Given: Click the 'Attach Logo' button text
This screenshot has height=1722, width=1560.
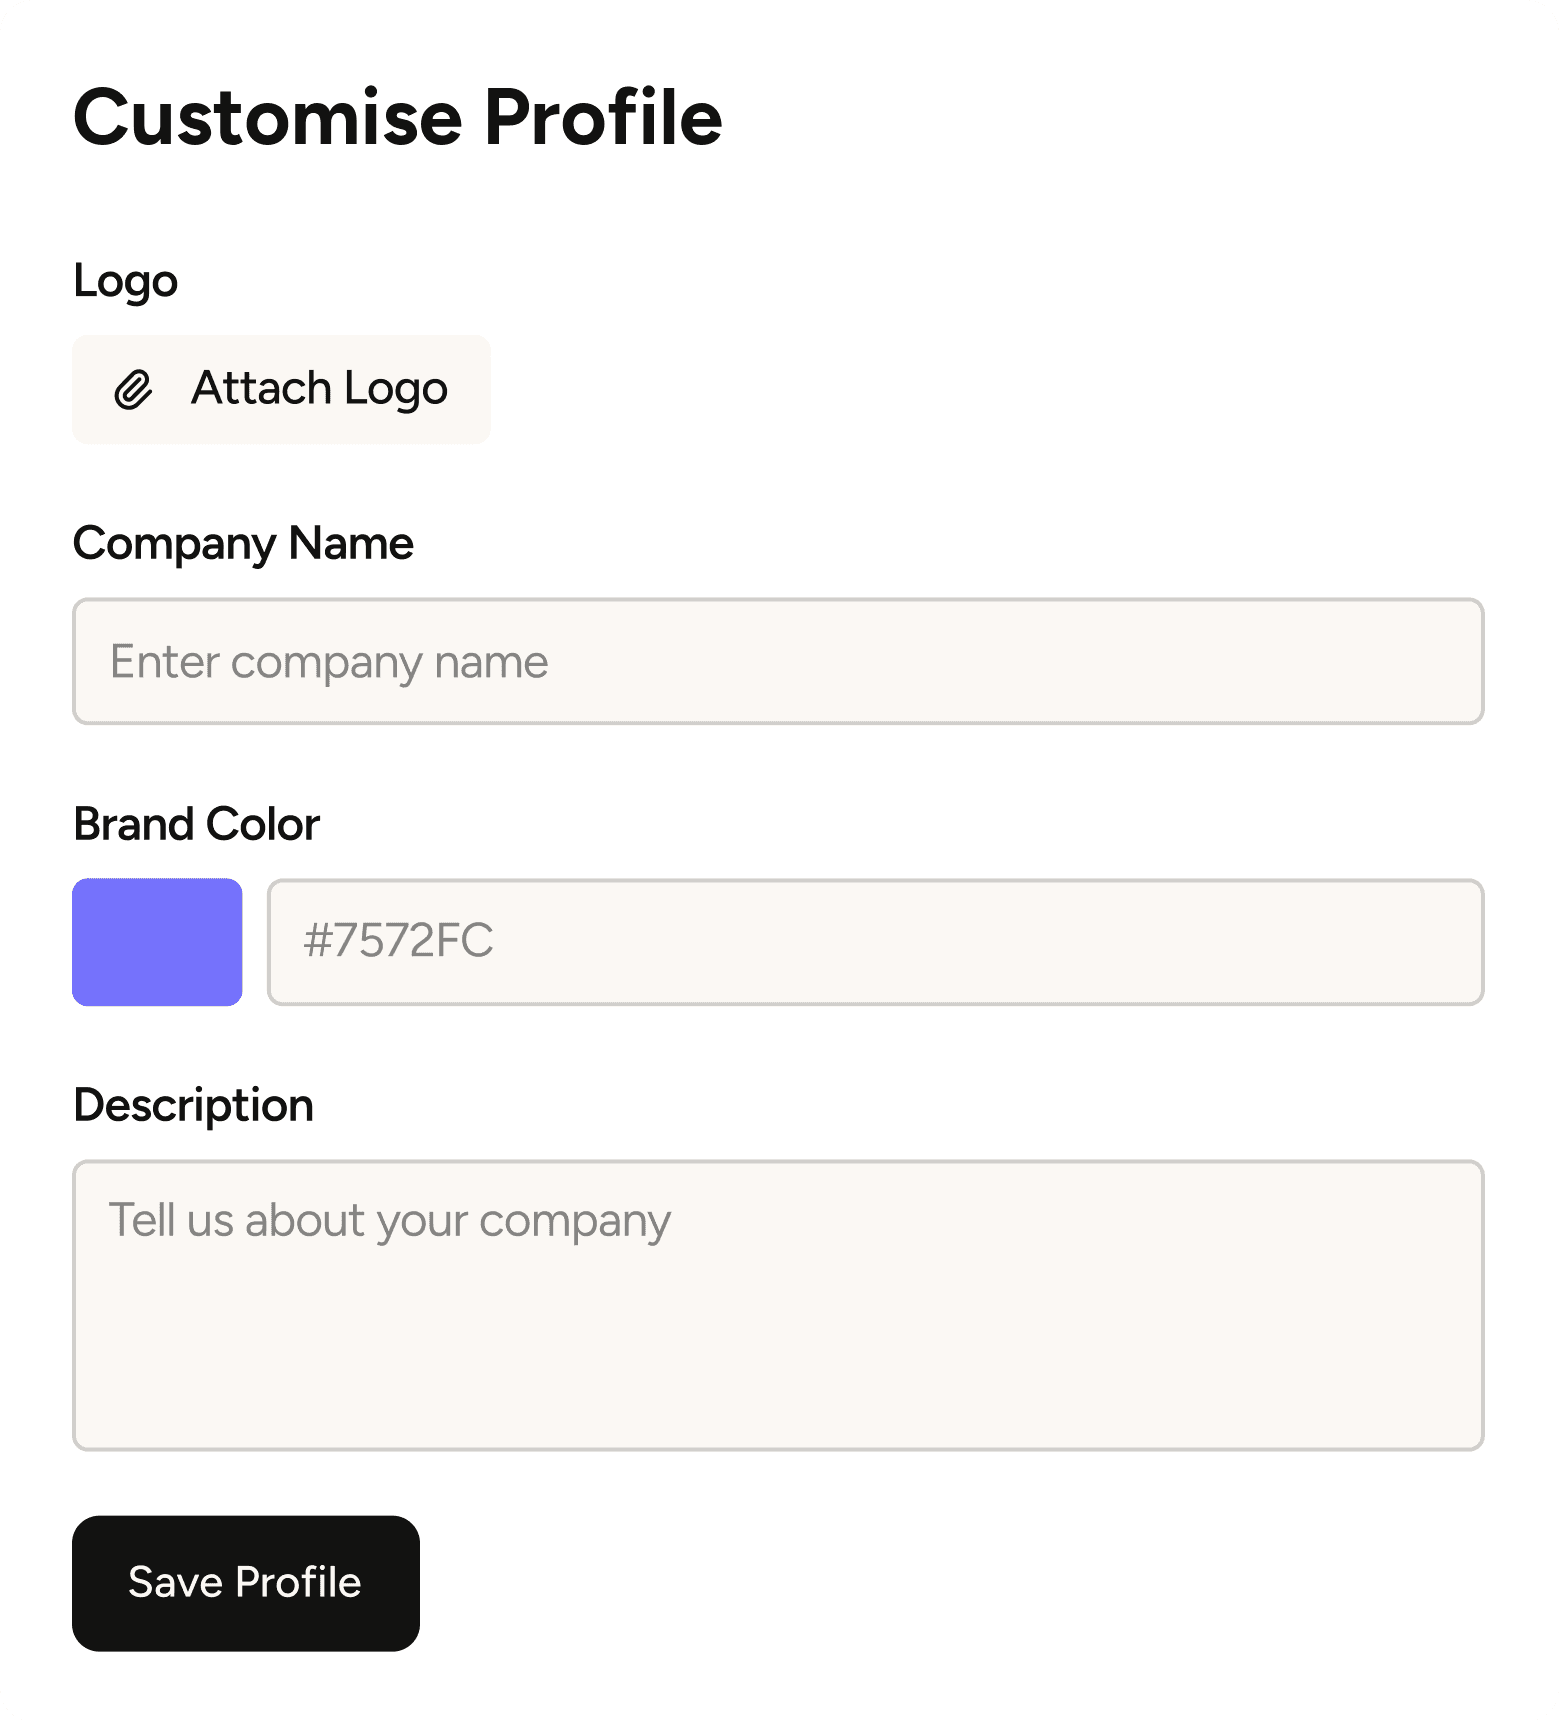Looking at the screenshot, I should click(319, 389).
